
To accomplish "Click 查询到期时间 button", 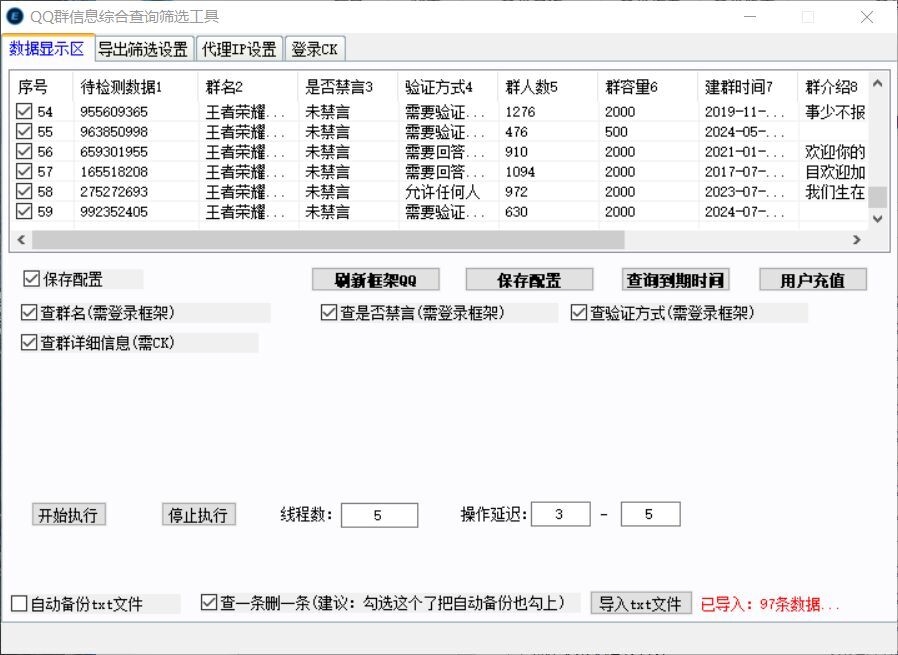I will coord(675,280).
